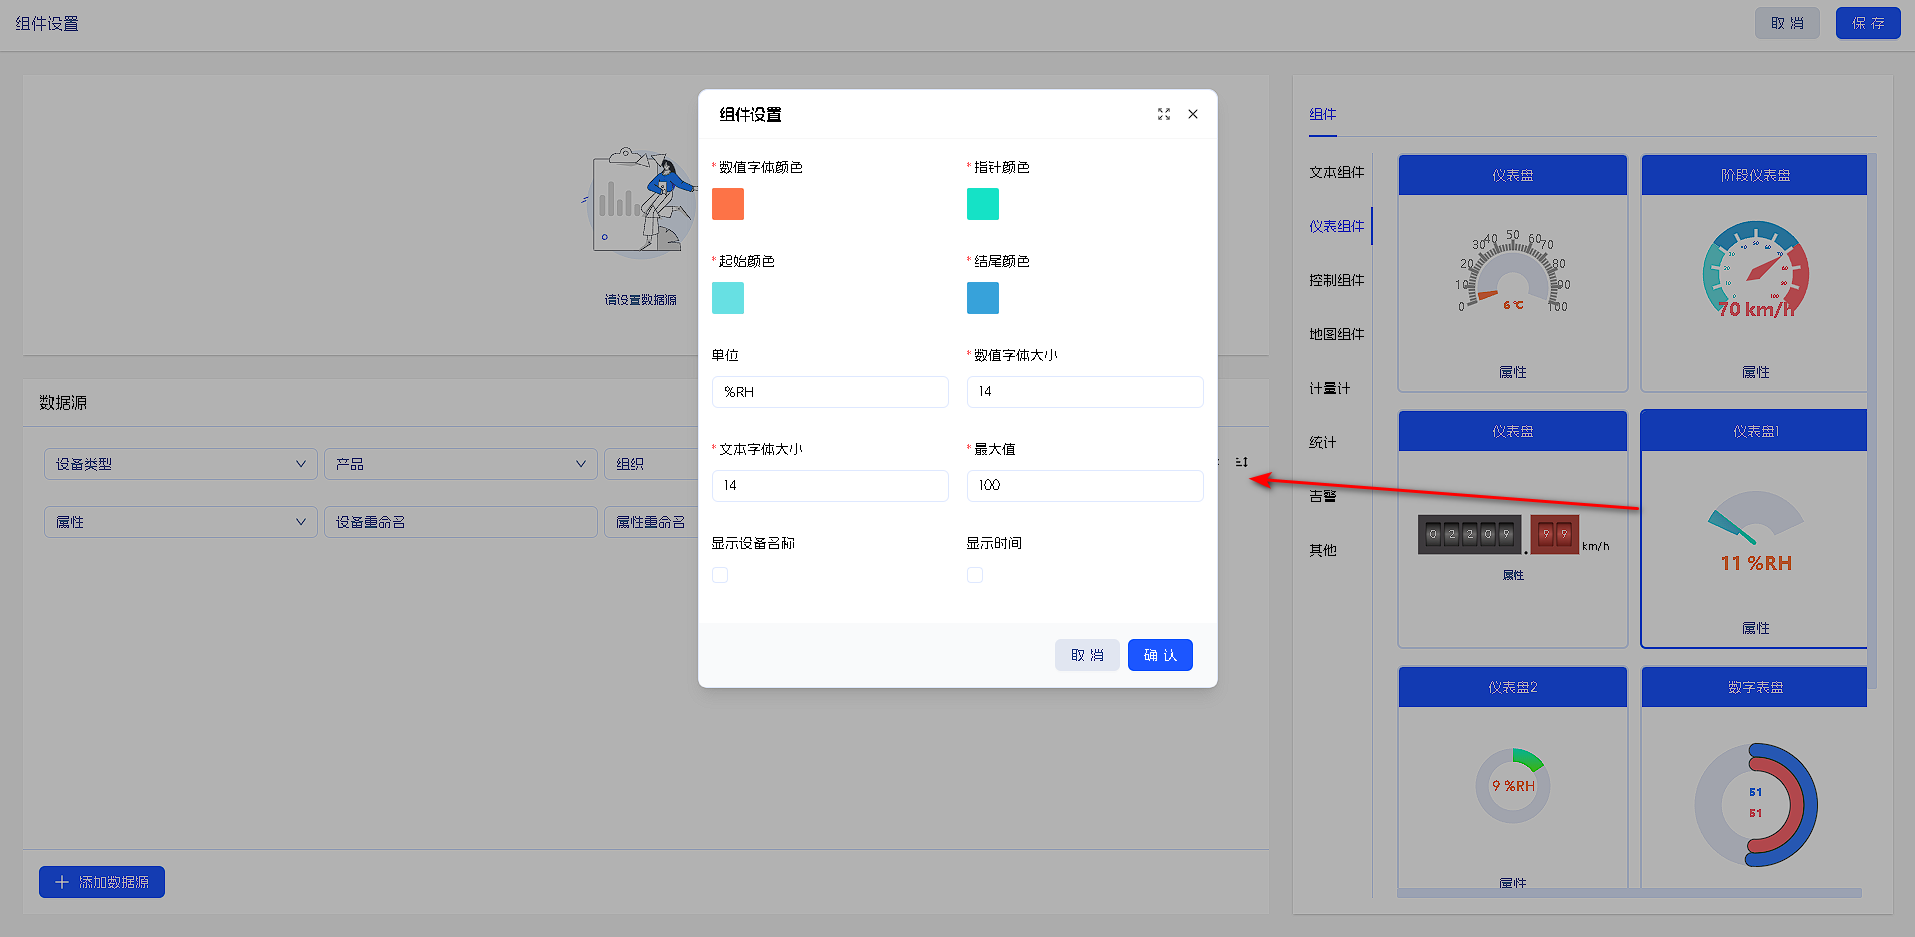The image size is (1915, 937).
Task: Switch to 文本组件 category
Action: point(1336,172)
